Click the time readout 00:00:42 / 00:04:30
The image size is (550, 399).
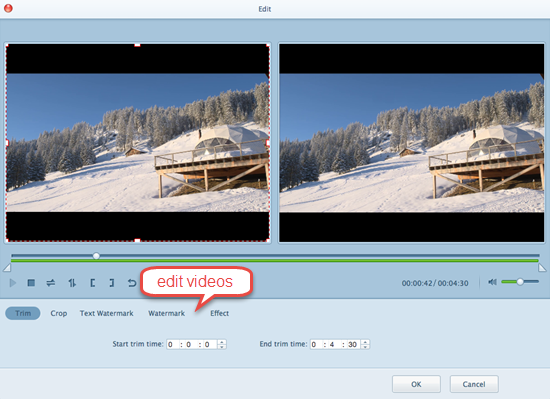pos(435,283)
